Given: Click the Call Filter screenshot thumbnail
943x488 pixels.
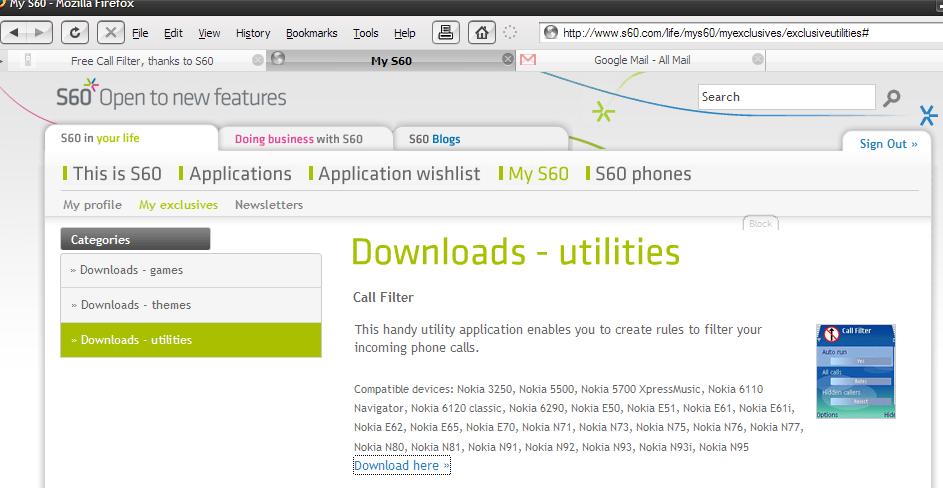Looking at the screenshot, I should point(855,370).
